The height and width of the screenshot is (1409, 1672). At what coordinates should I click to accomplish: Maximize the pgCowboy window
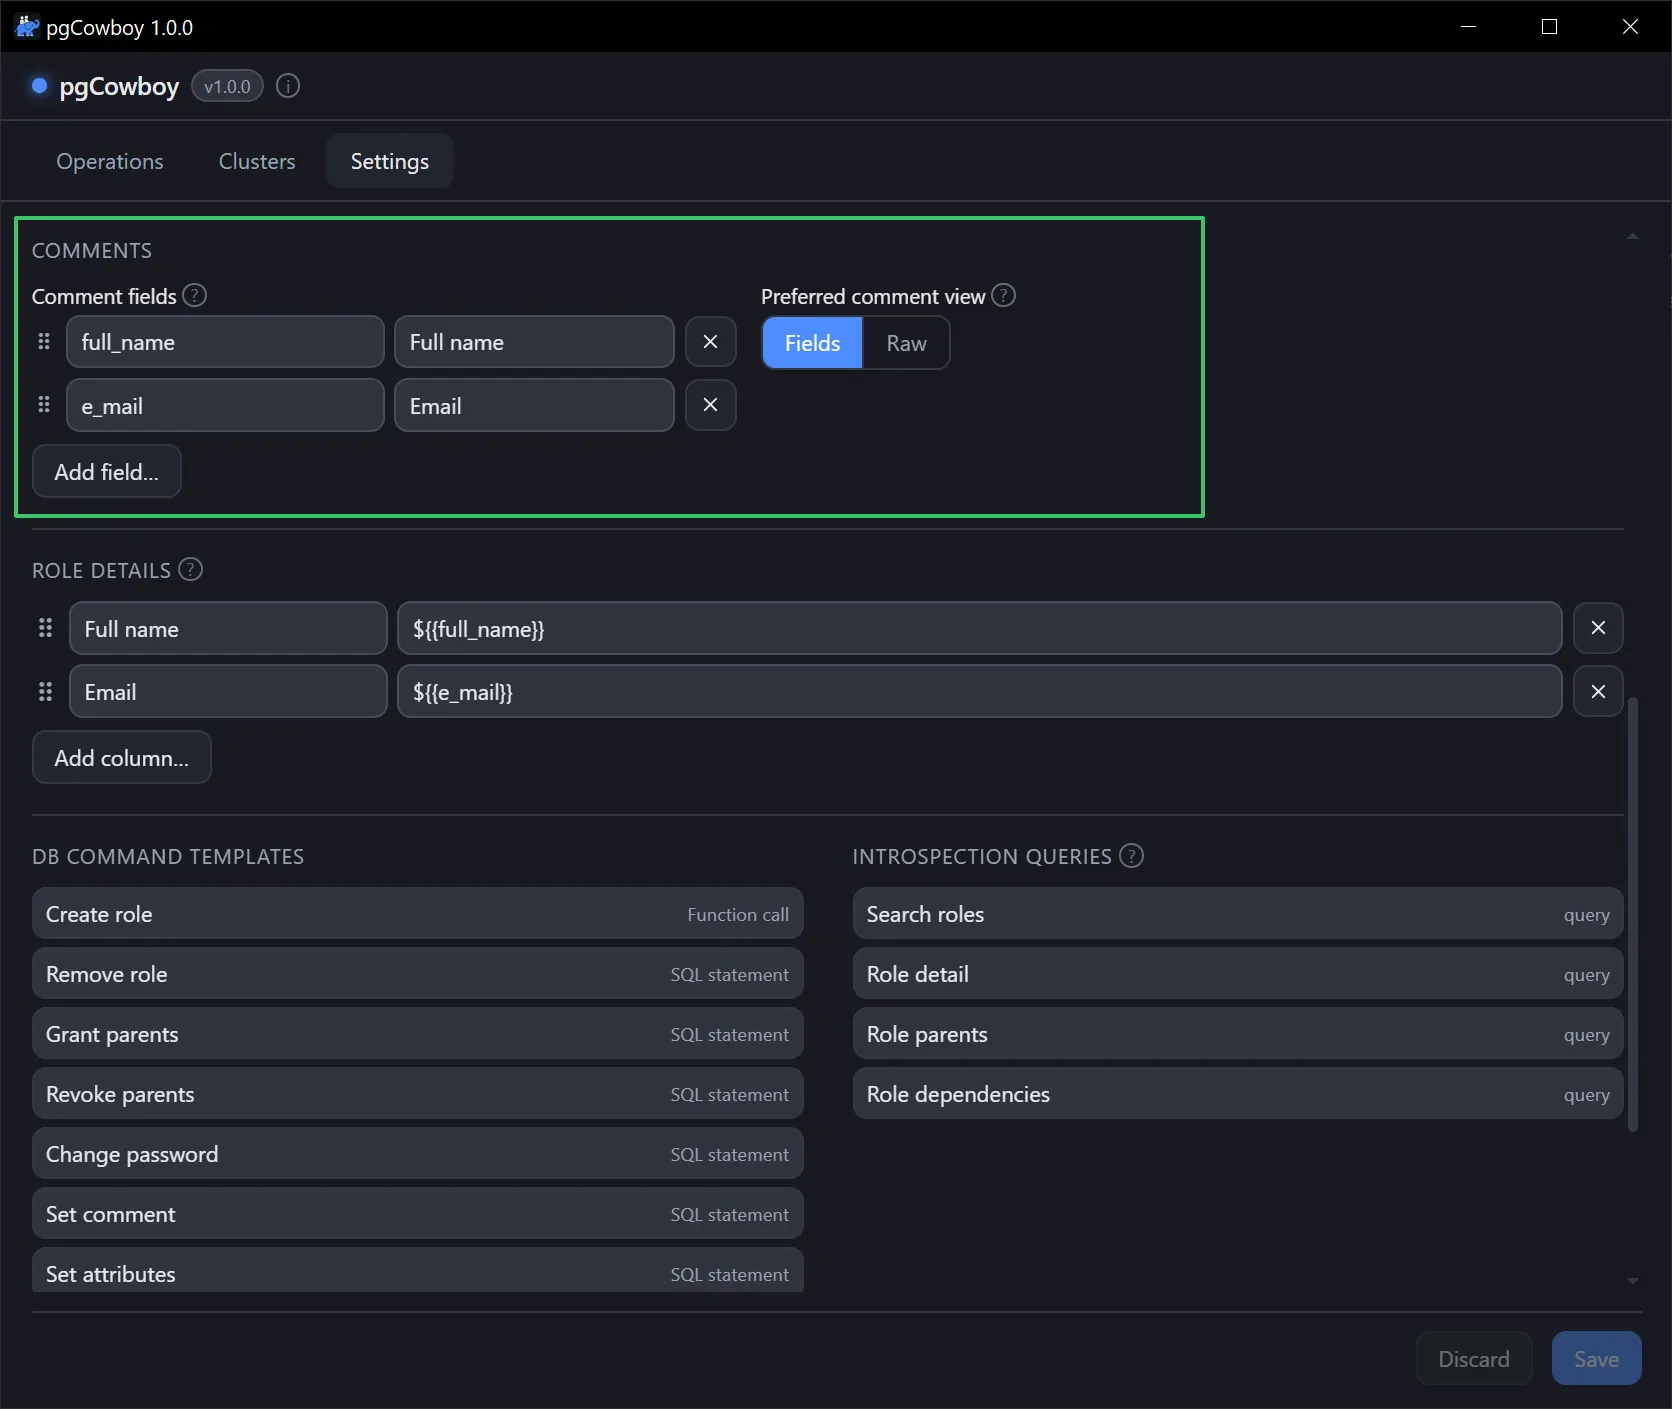(x=1549, y=27)
